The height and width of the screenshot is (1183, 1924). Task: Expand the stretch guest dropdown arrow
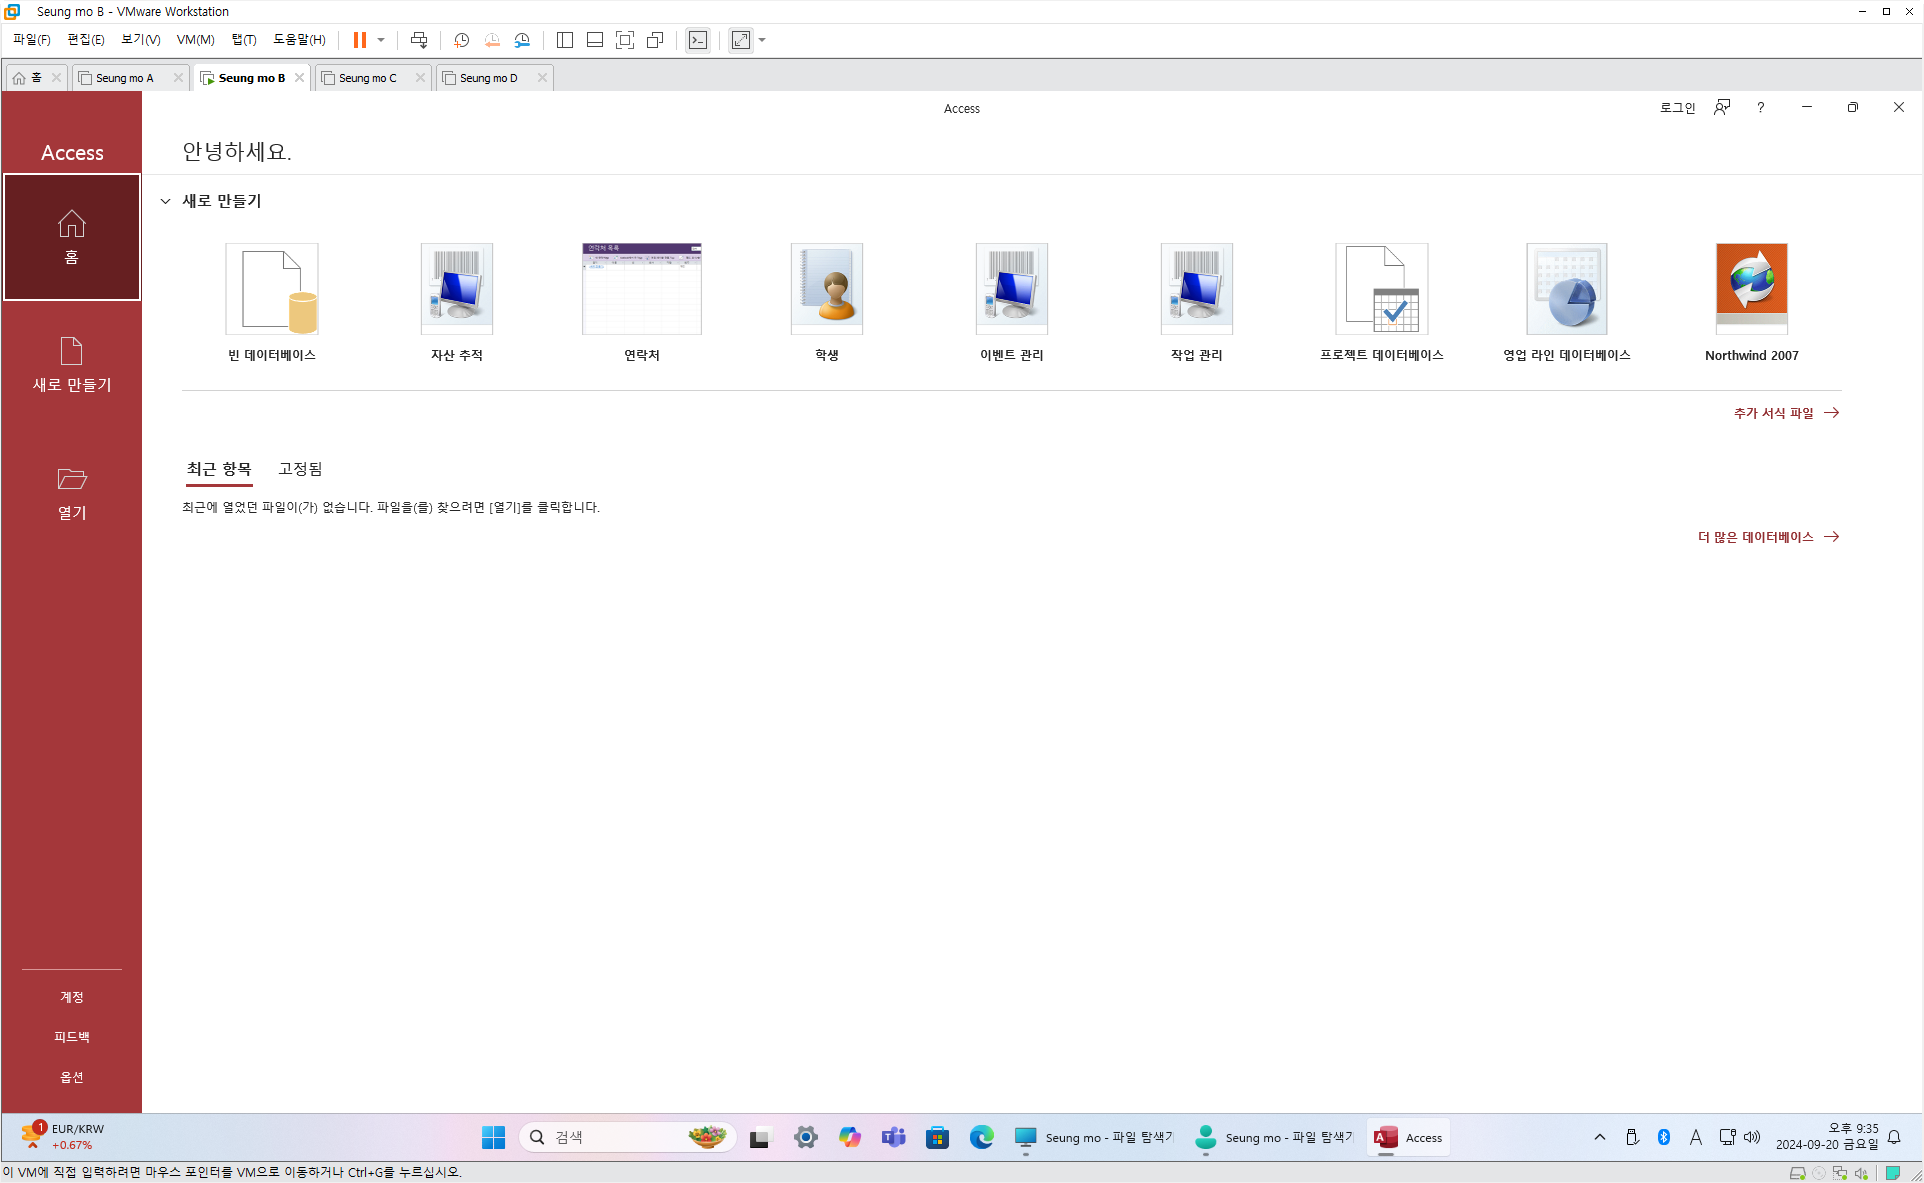762,40
